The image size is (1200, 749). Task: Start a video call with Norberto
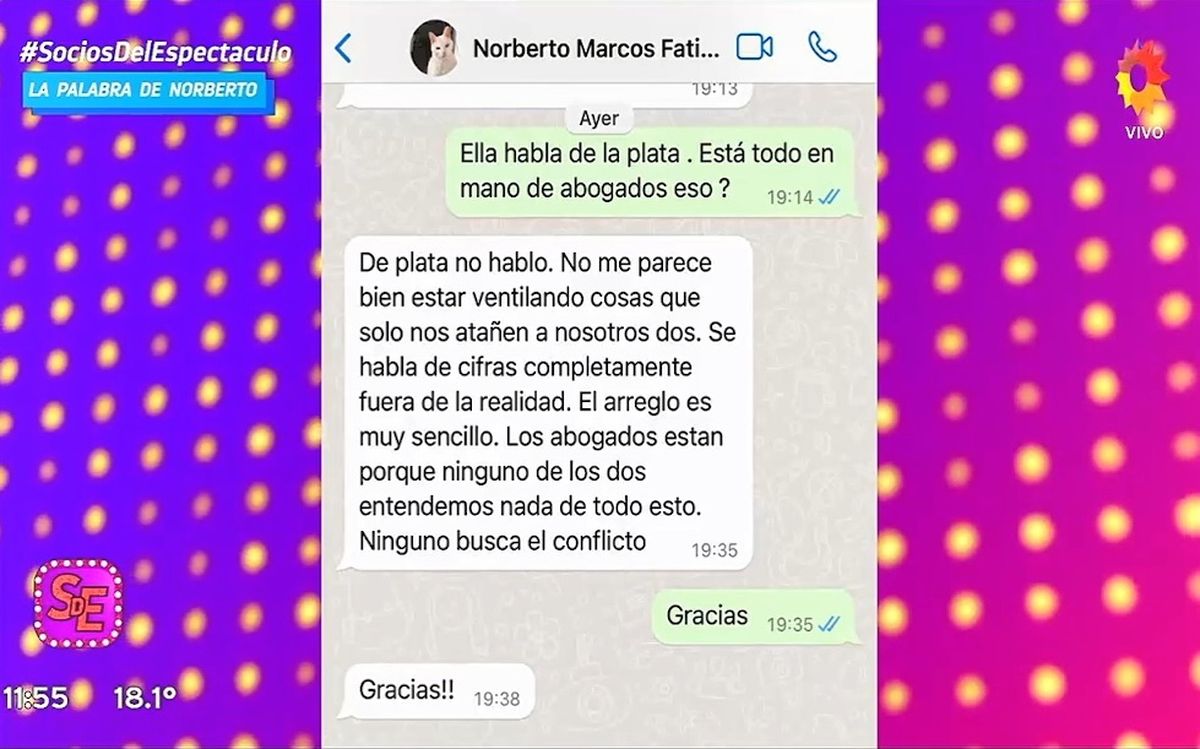[x=755, y=47]
